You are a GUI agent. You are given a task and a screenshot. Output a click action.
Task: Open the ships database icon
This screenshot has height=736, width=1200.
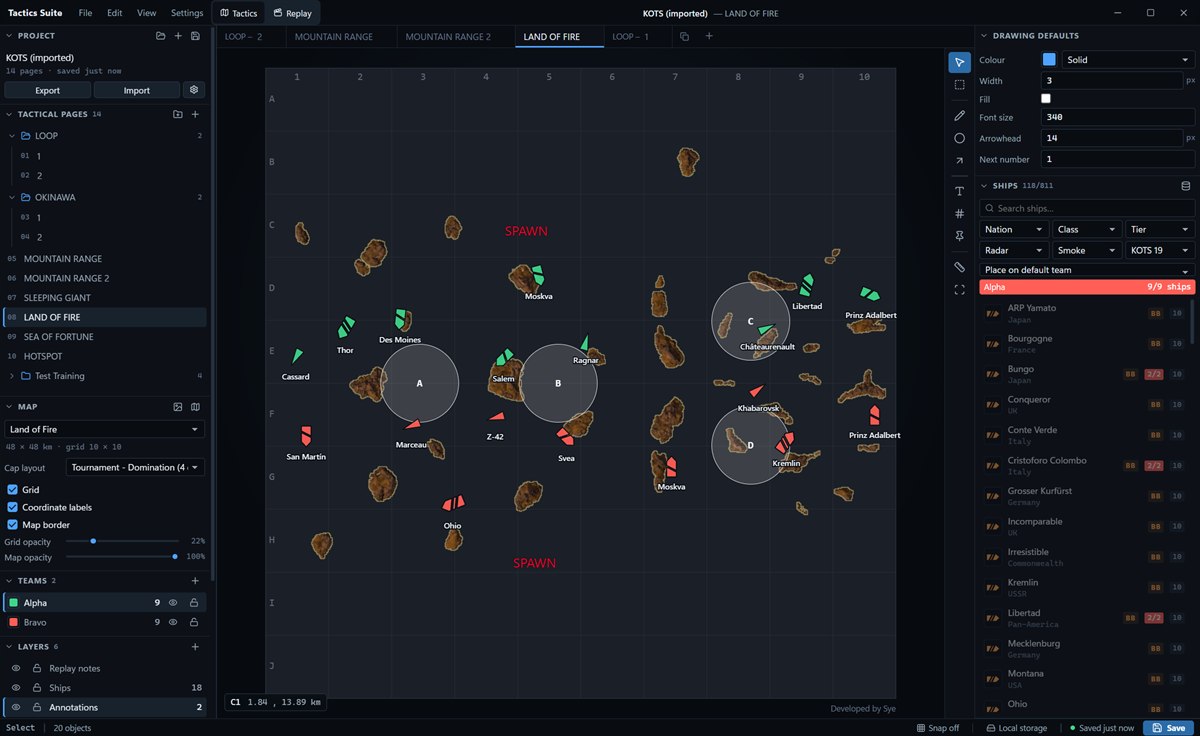point(1186,186)
